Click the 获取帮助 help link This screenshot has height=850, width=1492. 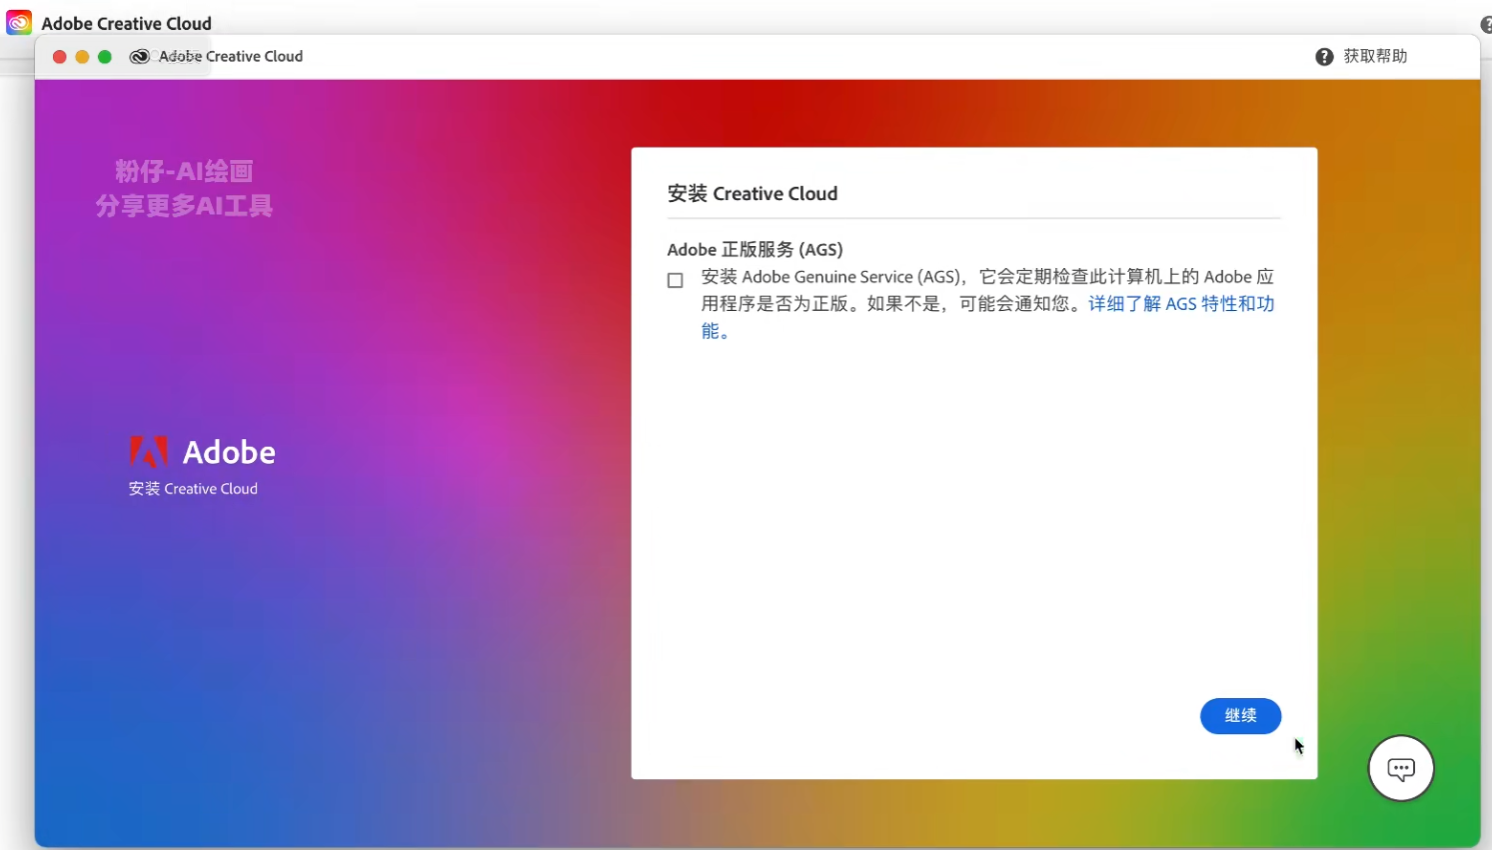coord(1375,56)
